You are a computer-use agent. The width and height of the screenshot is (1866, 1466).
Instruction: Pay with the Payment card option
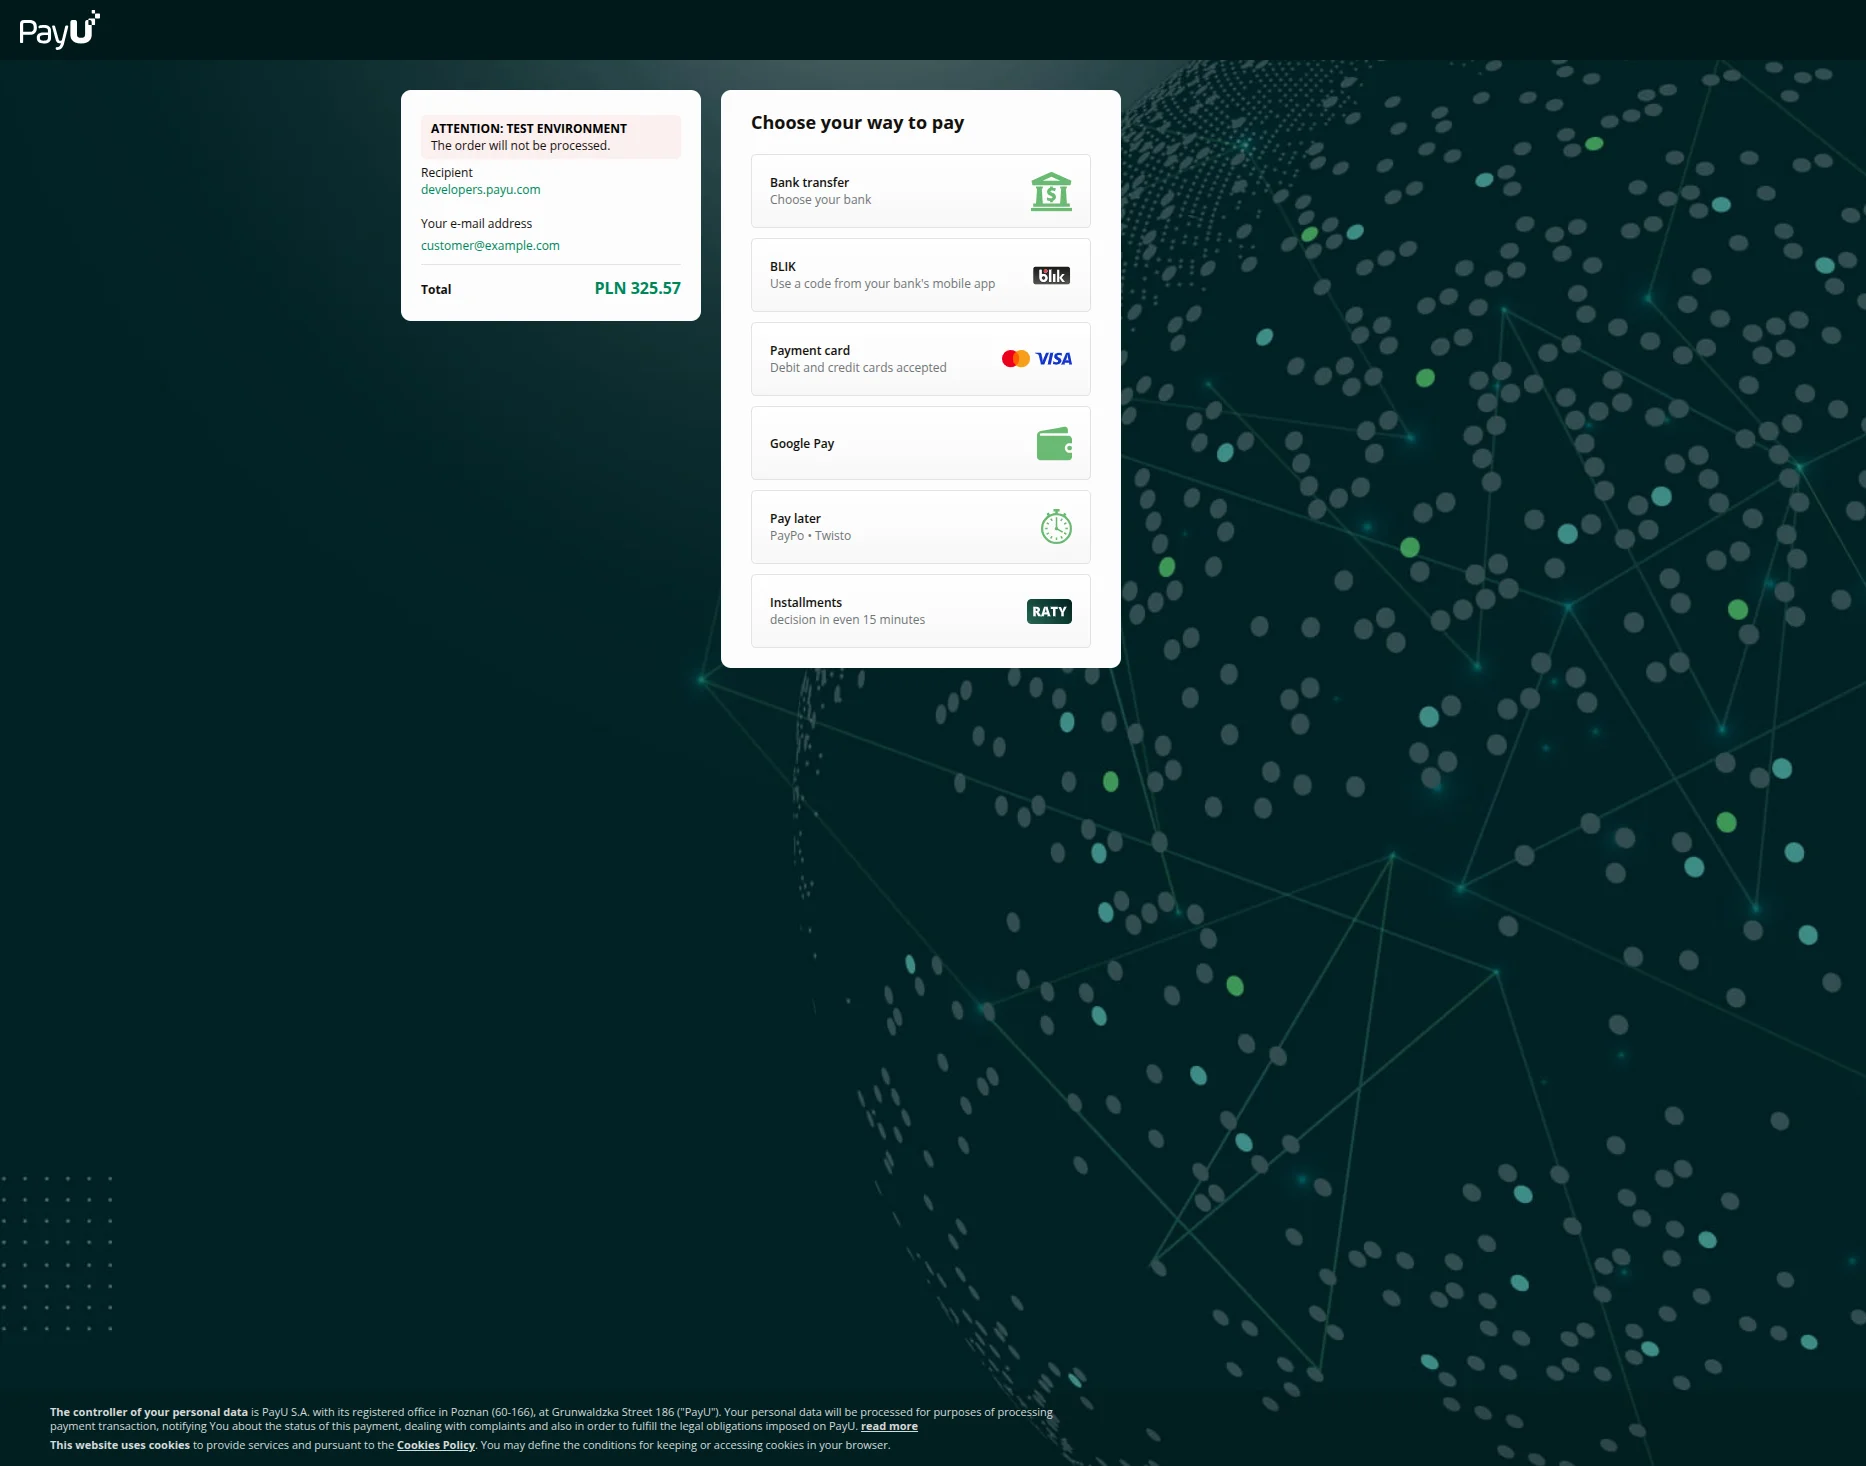tap(920, 359)
